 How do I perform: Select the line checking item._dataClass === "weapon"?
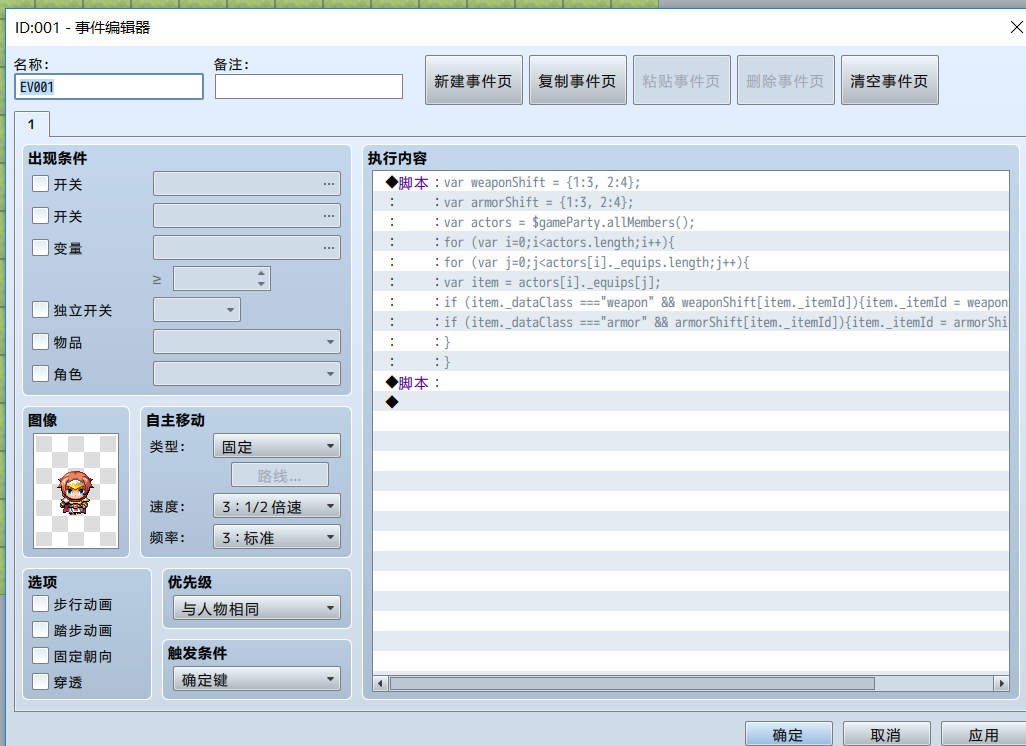click(690, 302)
